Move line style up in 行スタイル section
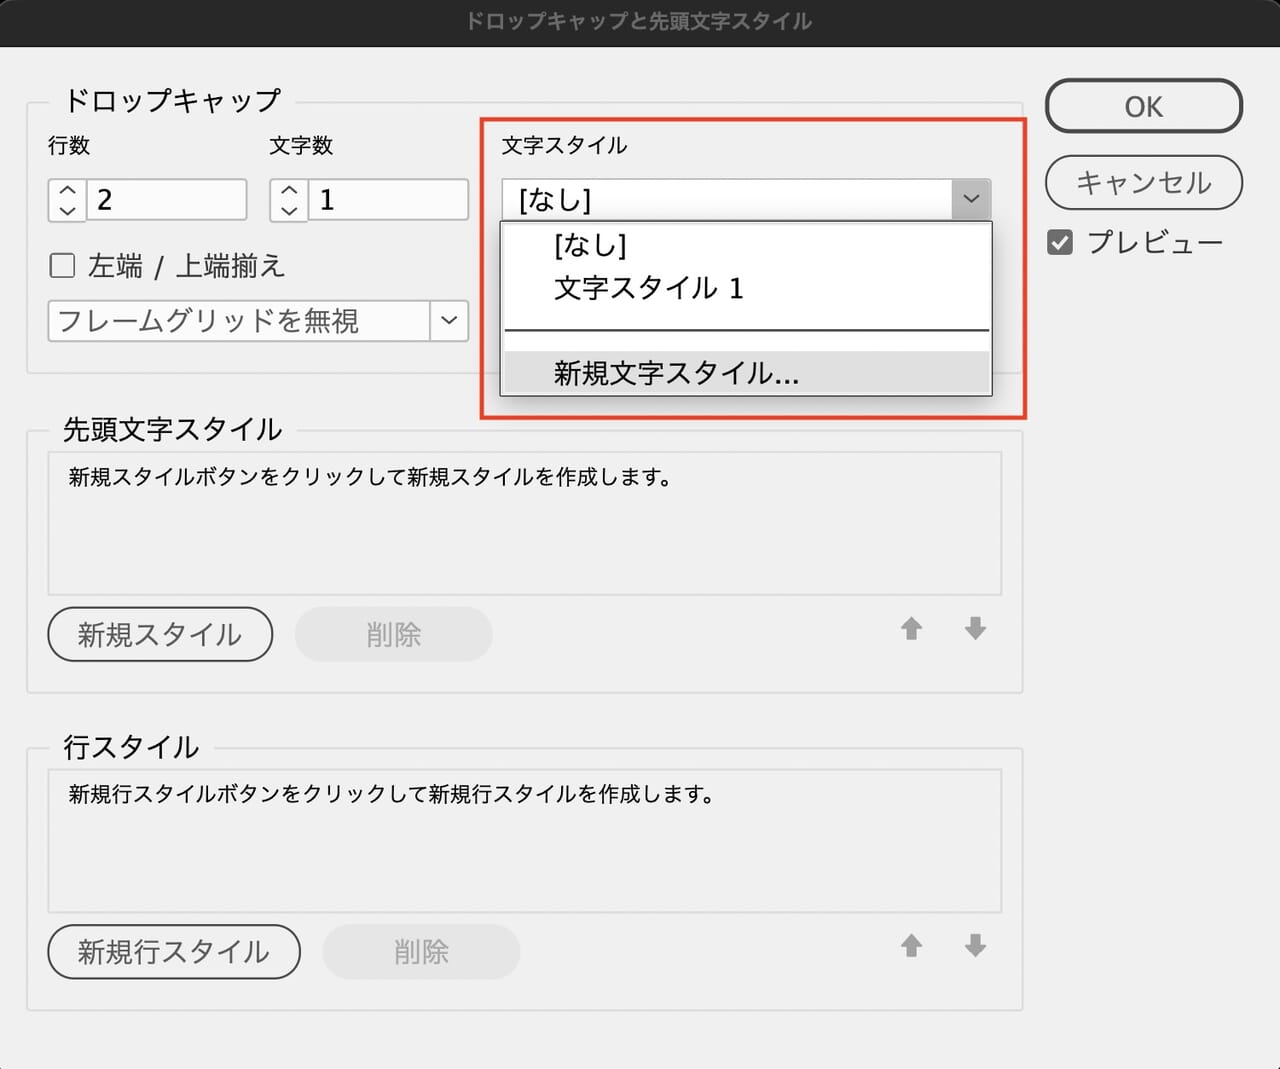1280x1069 pixels. point(911,947)
